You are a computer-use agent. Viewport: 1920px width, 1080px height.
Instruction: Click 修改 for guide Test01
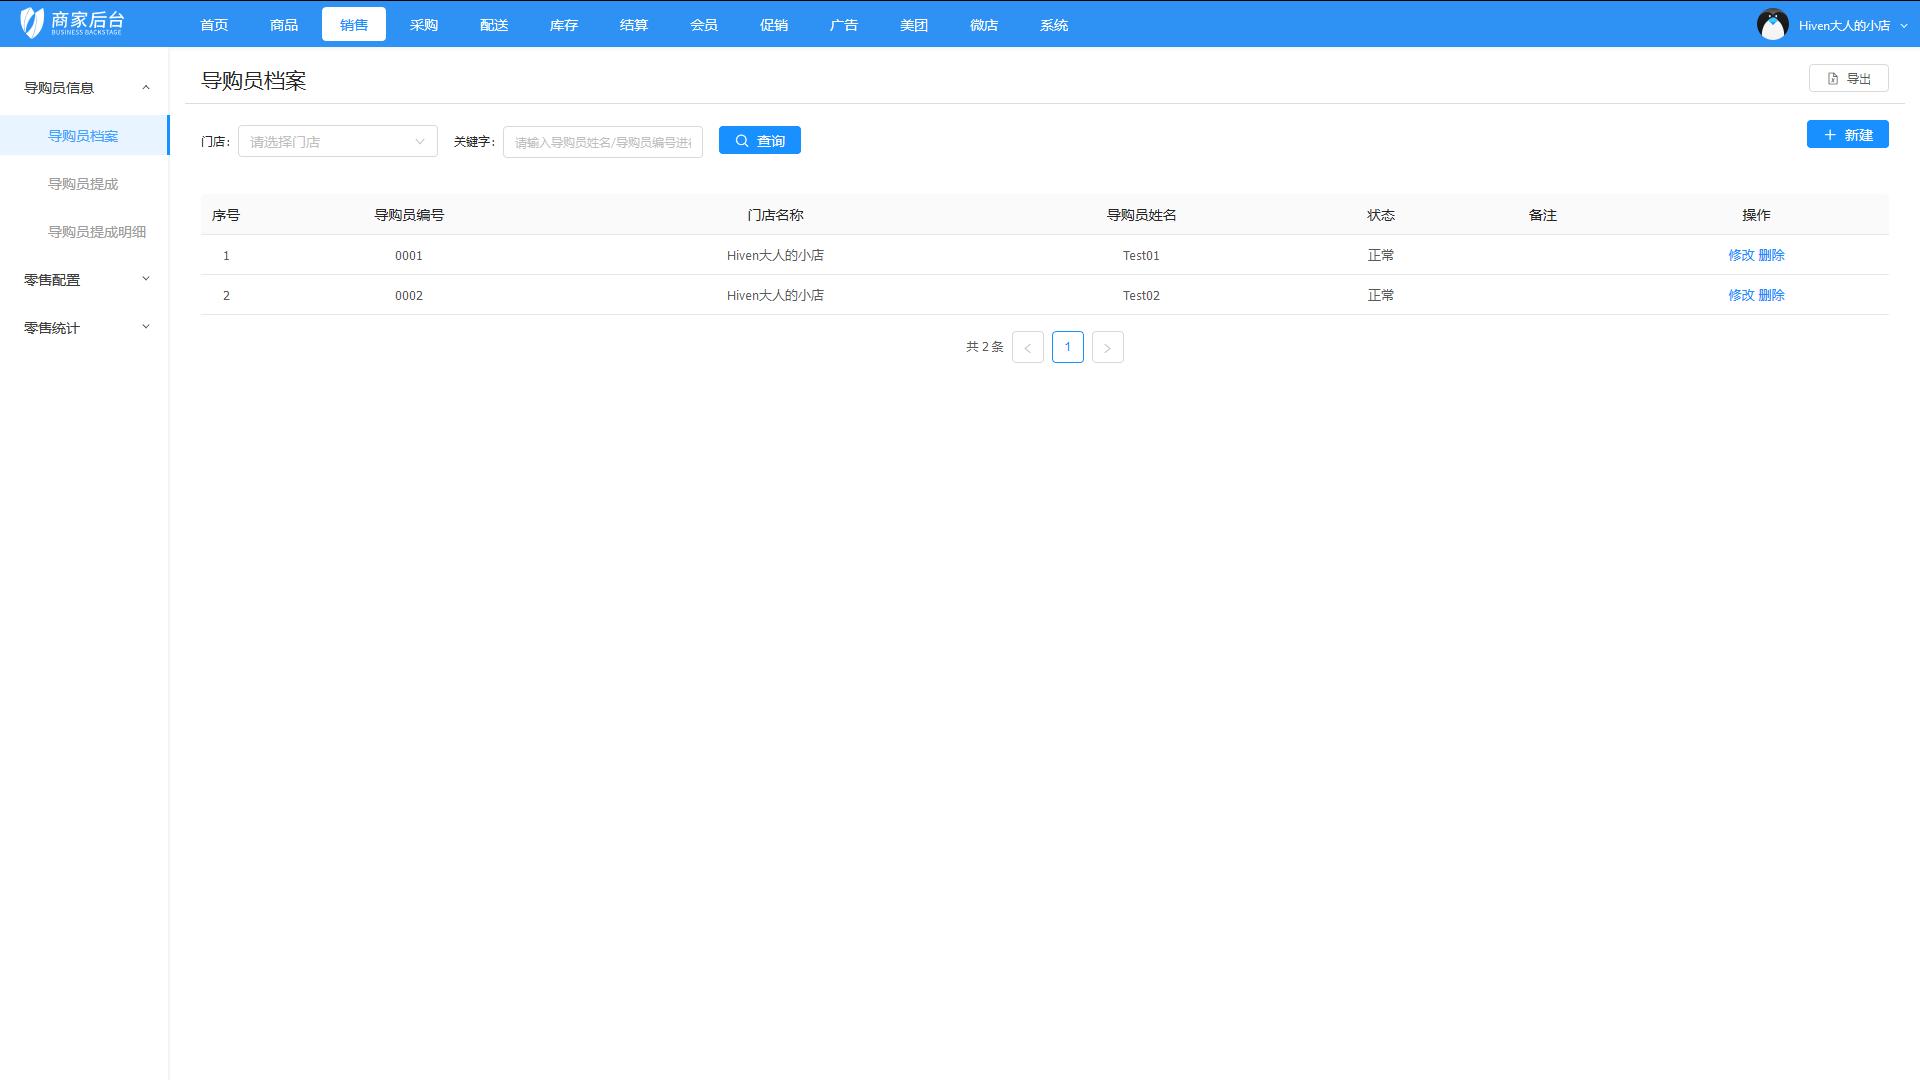pos(1740,255)
